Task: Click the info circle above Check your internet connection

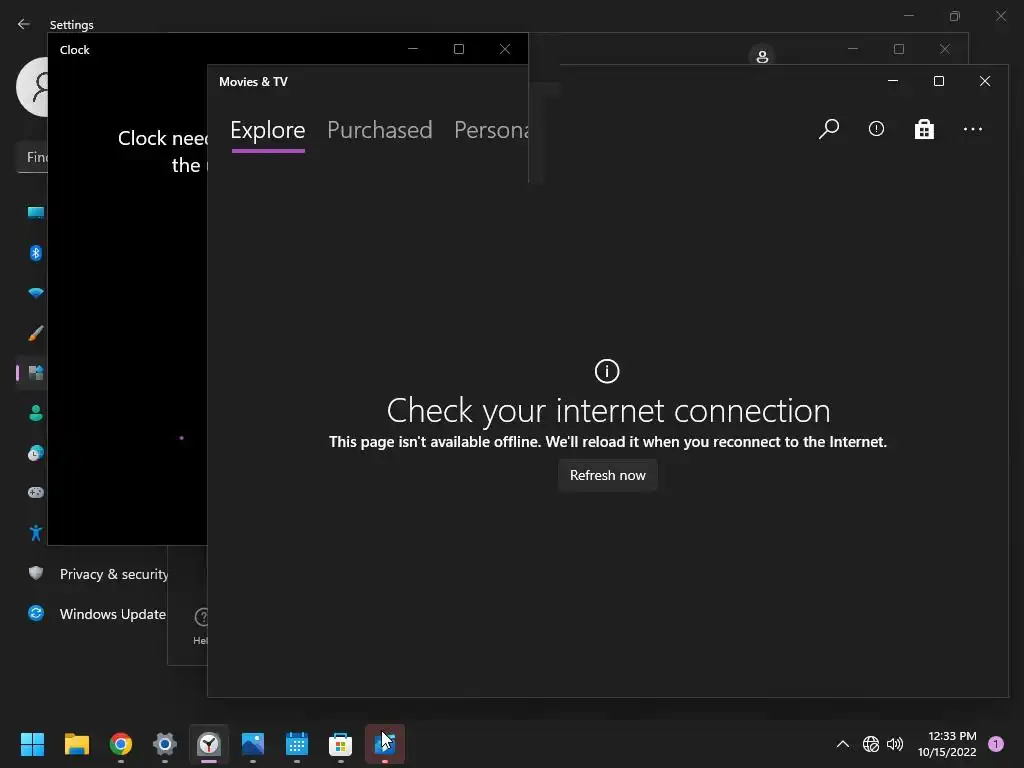Action: (607, 371)
